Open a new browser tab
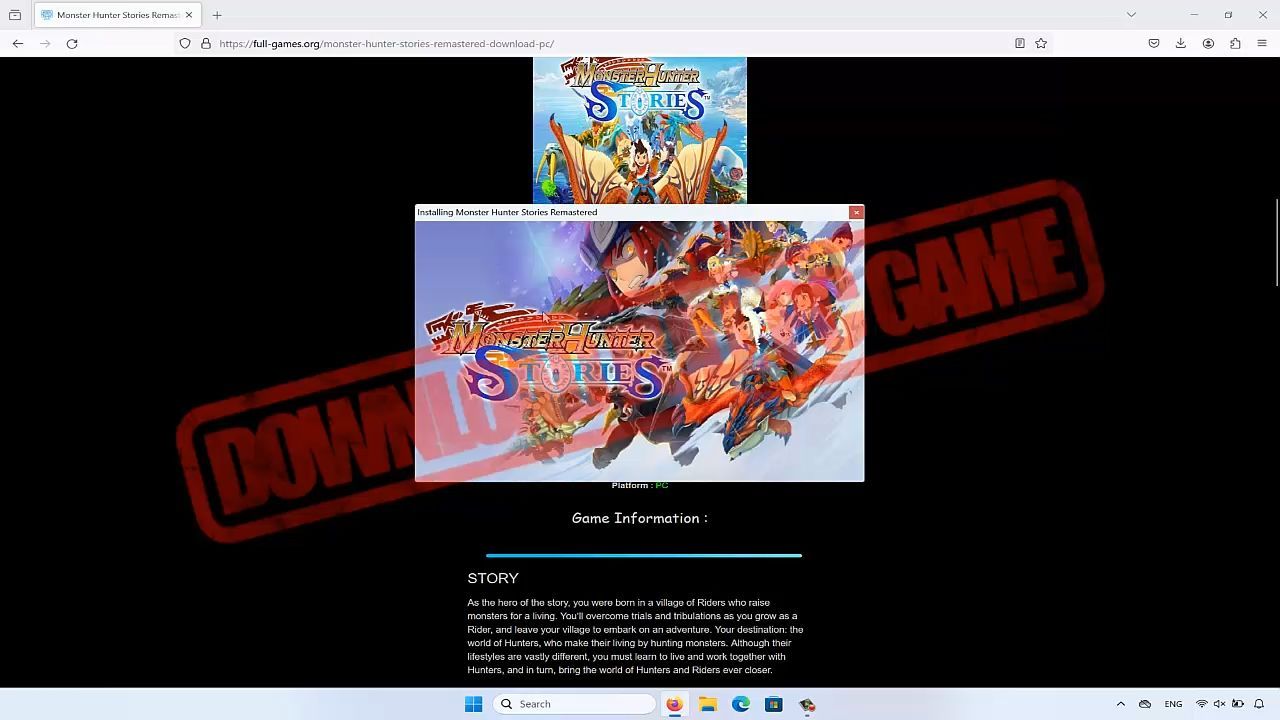Viewport: 1280px width, 720px height. pos(217,15)
